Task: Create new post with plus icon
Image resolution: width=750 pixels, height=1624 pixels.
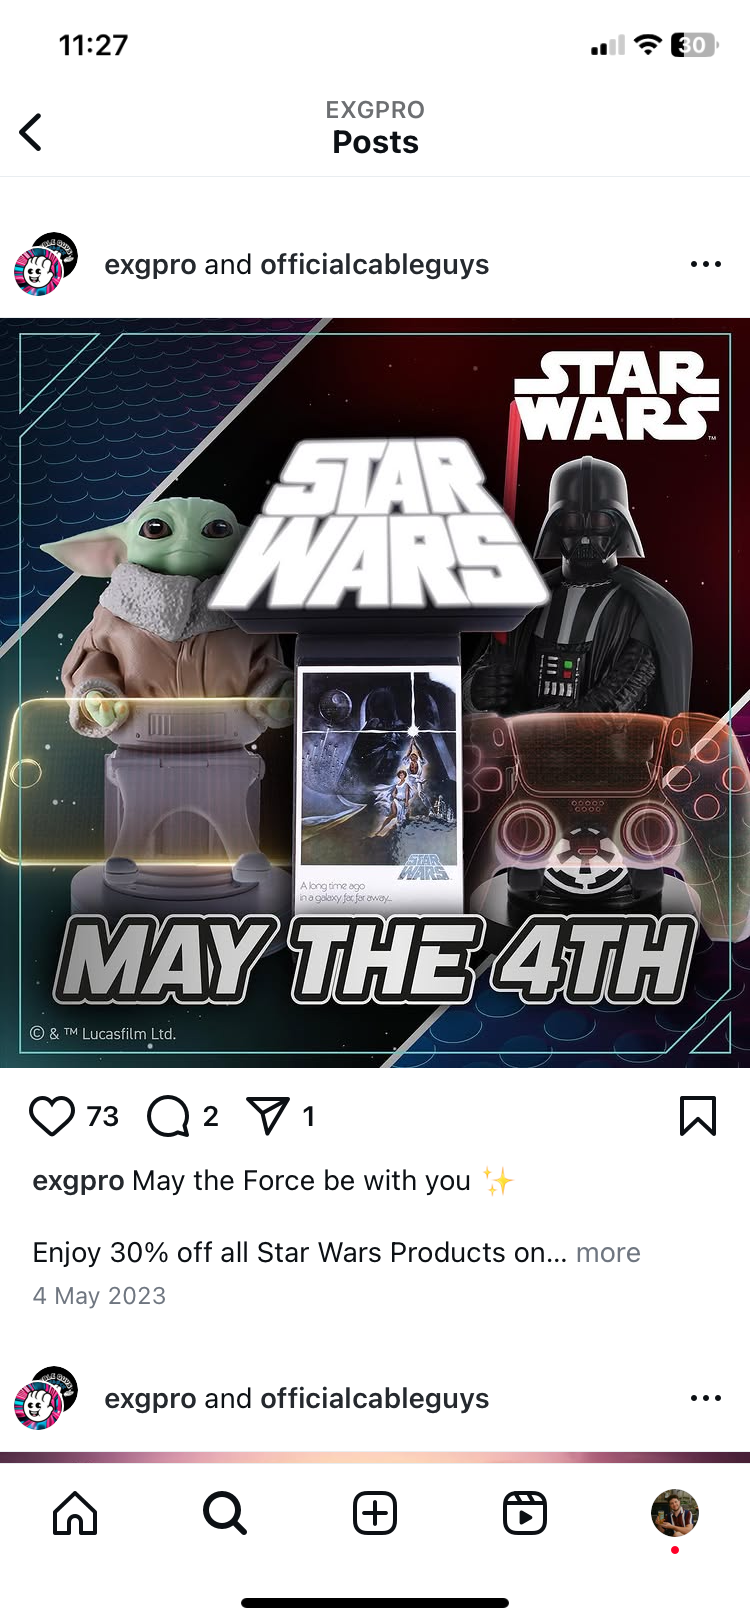Action: (x=375, y=1513)
